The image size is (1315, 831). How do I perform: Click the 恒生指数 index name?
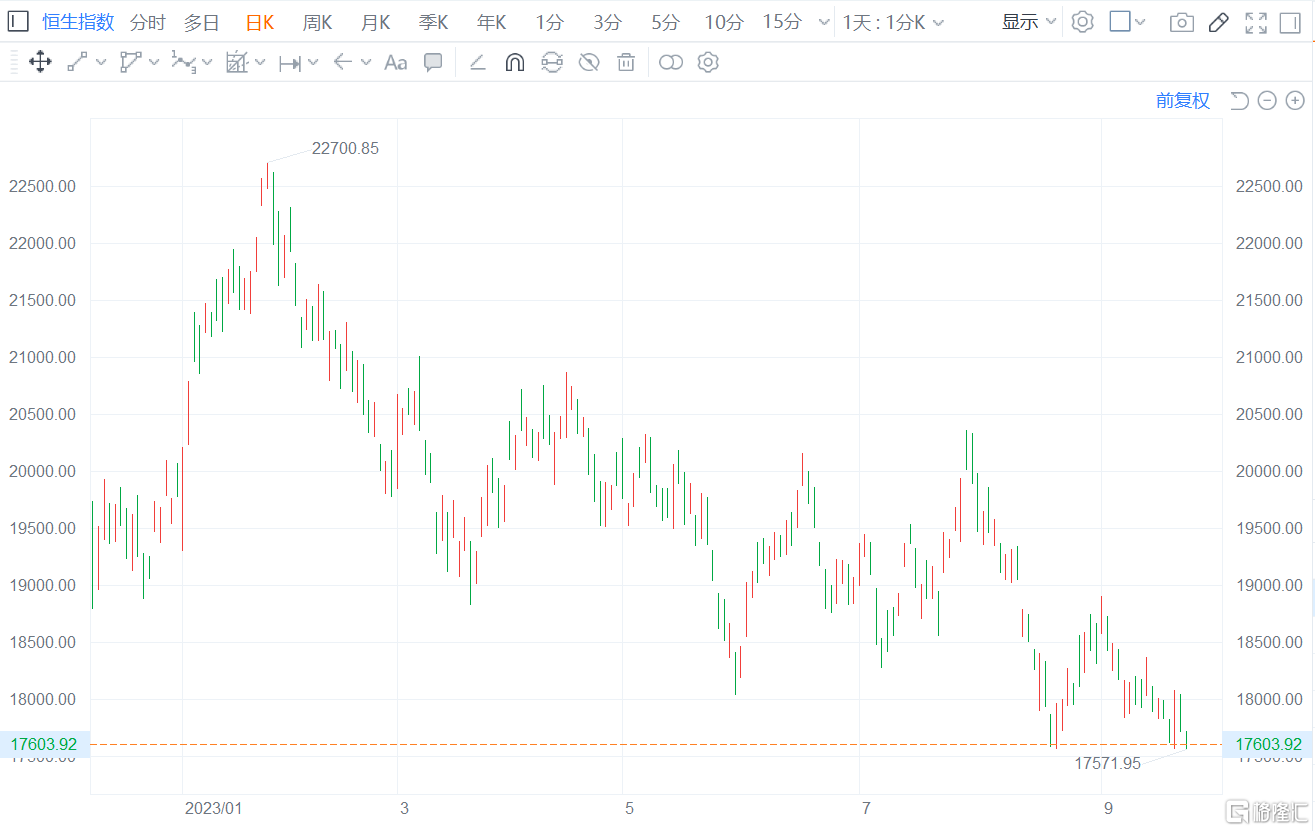pyautogui.click(x=78, y=22)
